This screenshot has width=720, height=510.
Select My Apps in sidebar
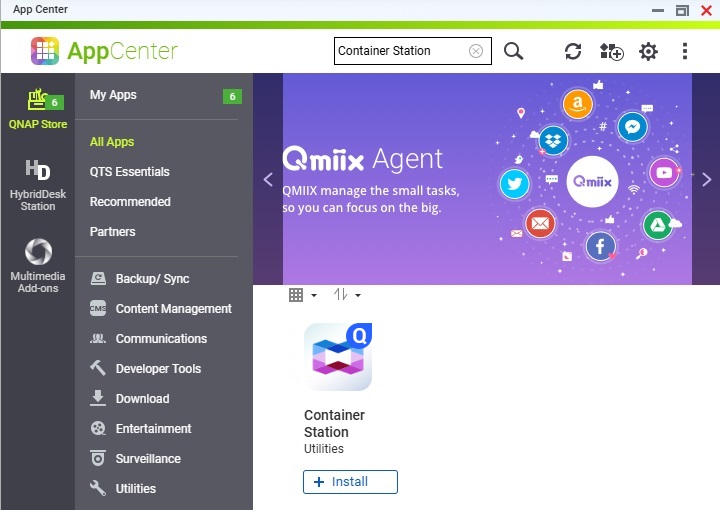coord(113,95)
